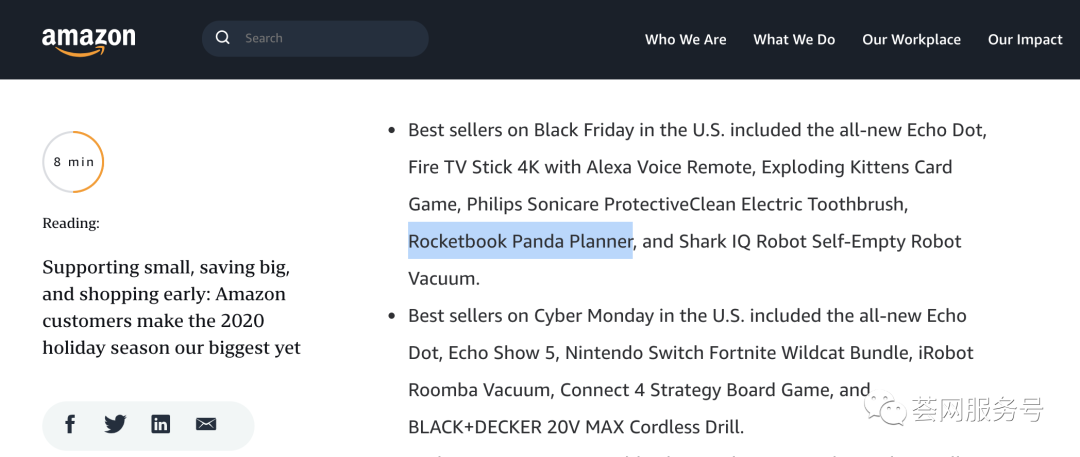The image size is (1080, 457).
Task: Share the article on Twitter
Action: [115, 424]
